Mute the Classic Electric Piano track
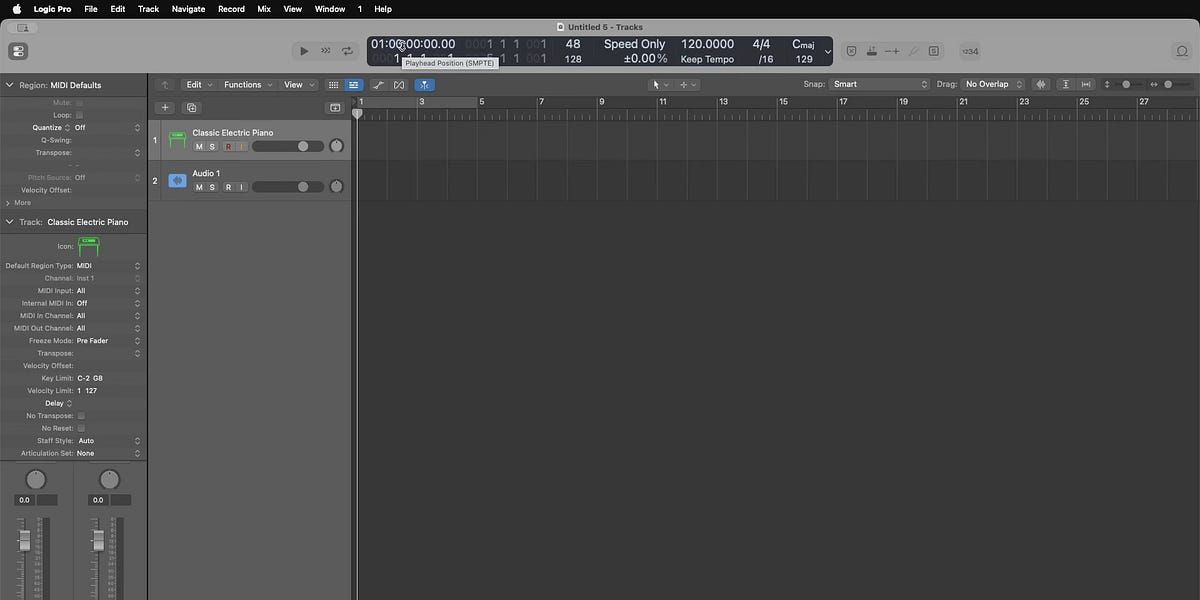Image resolution: width=1200 pixels, height=600 pixels. click(x=199, y=146)
